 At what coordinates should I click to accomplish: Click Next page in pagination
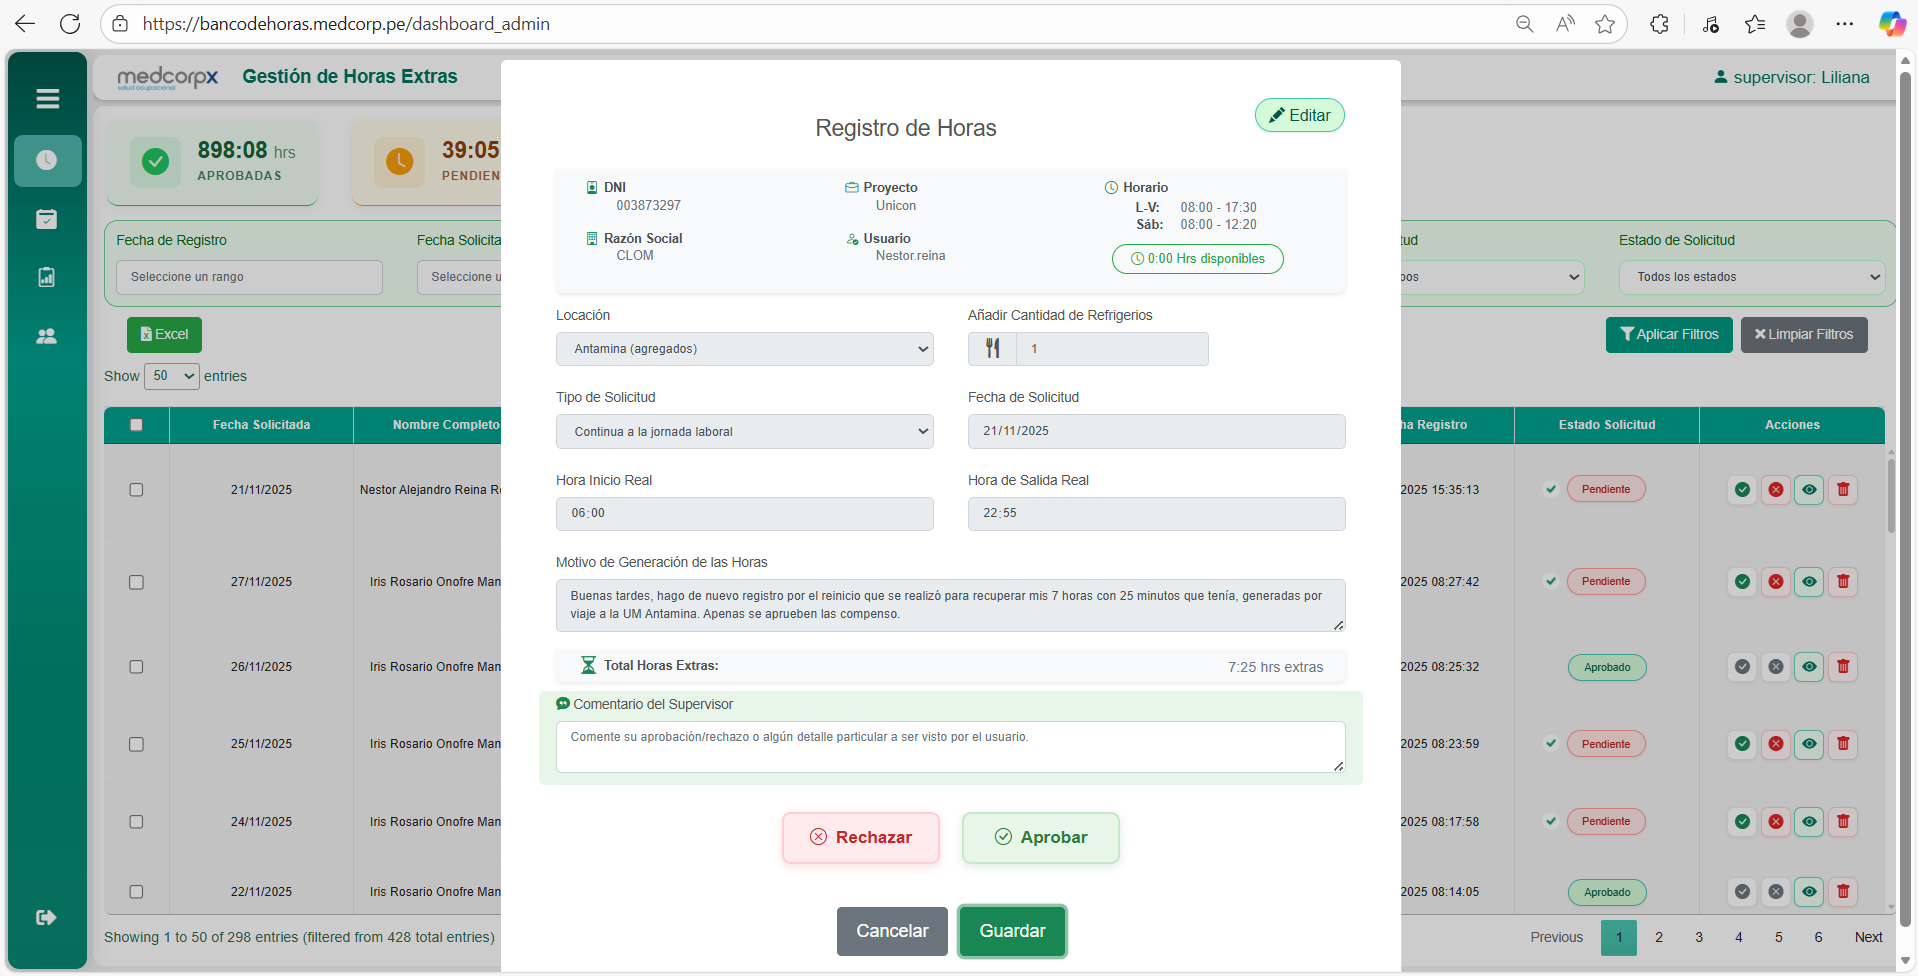point(1867,937)
